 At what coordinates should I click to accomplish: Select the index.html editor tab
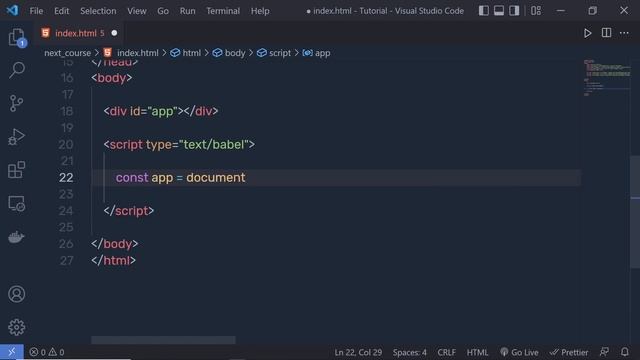(x=80, y=33)
